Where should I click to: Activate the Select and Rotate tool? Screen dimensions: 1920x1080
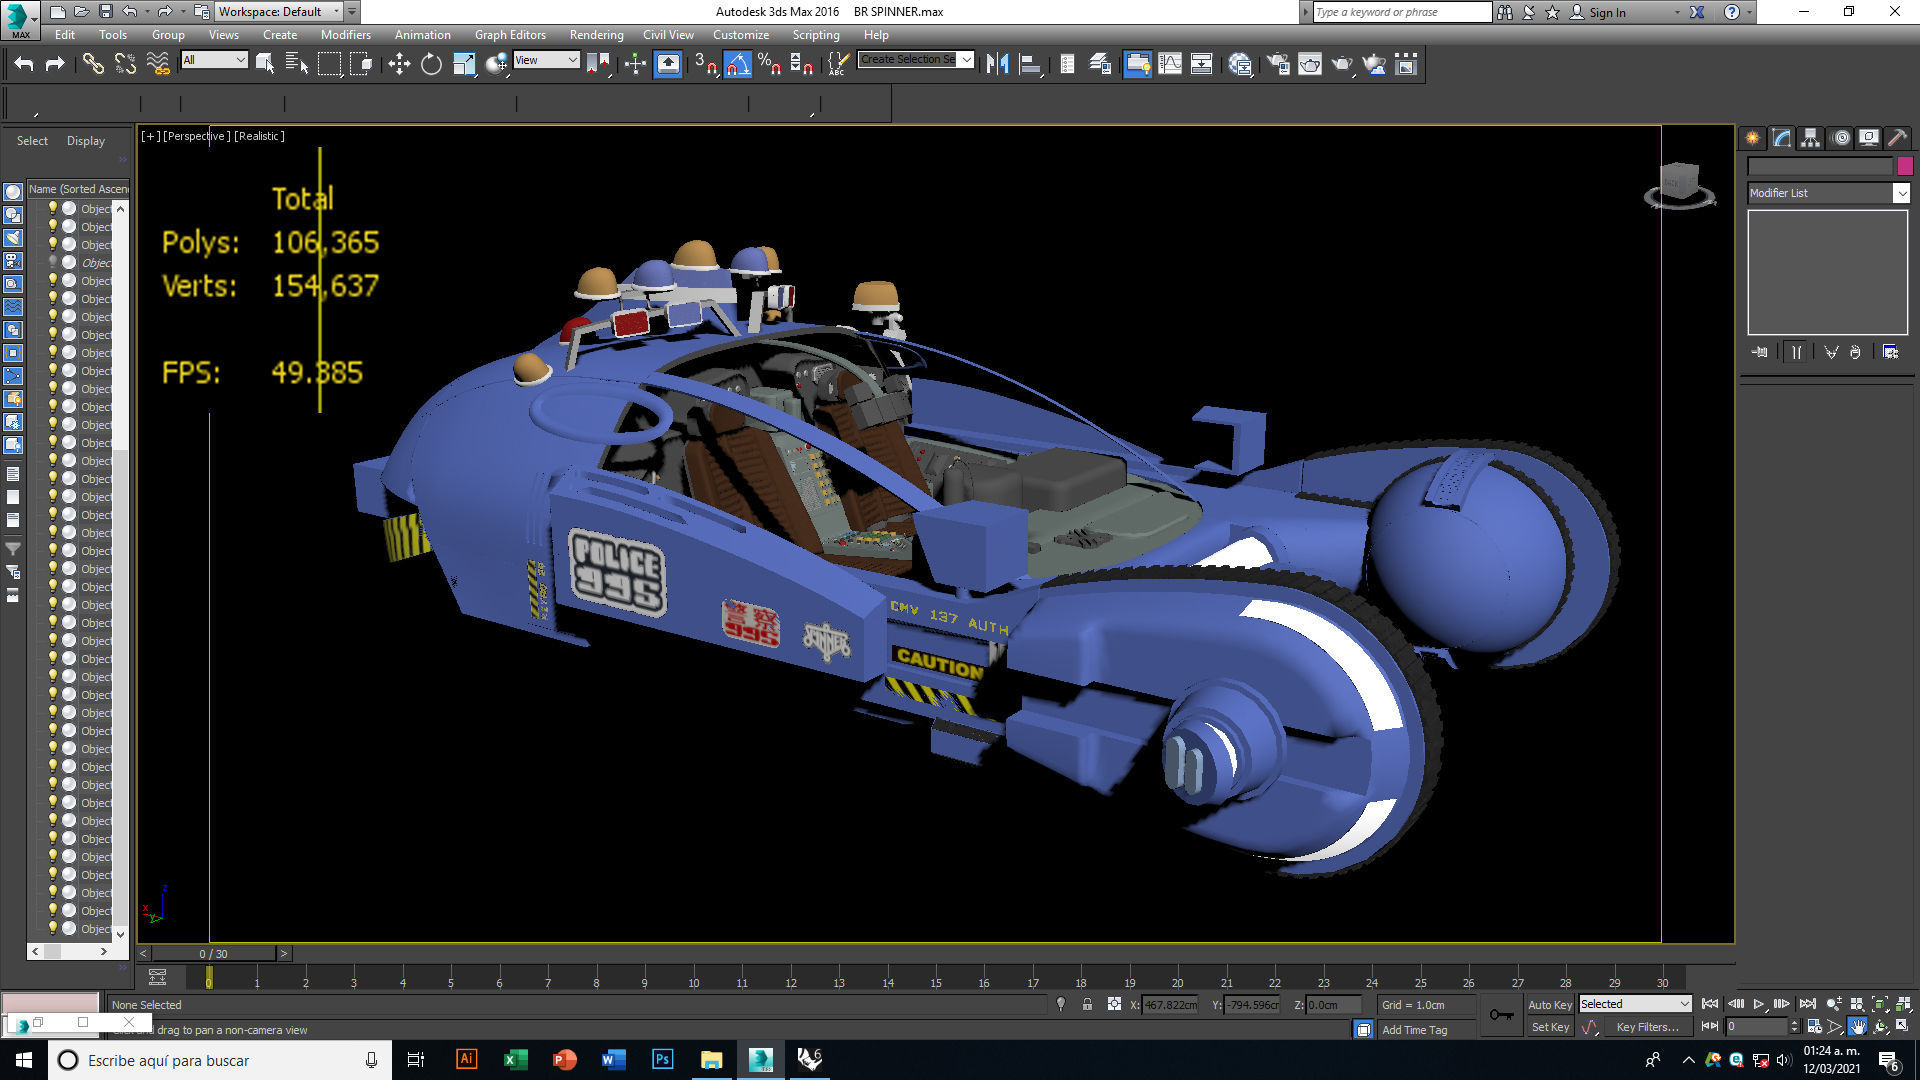click(431, 64)
